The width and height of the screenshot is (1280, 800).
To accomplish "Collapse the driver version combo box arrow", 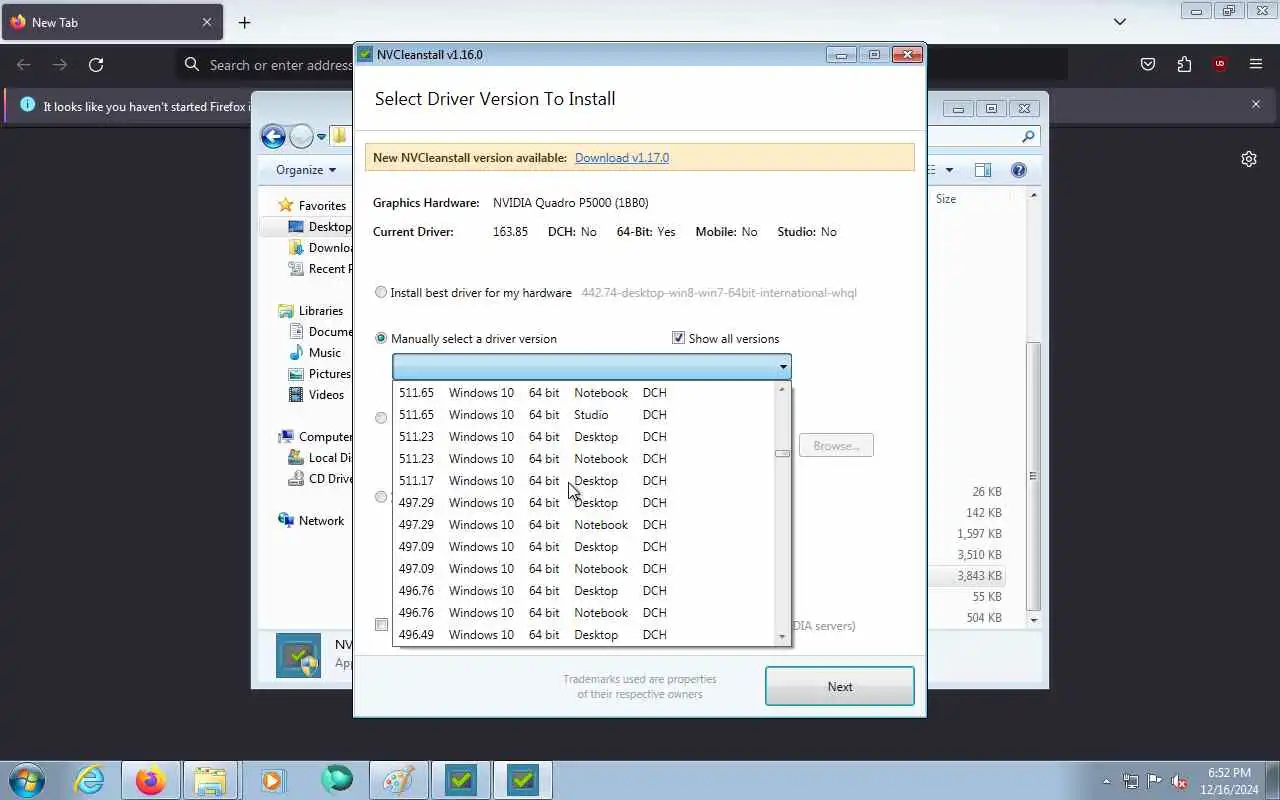I will point(783,367).
